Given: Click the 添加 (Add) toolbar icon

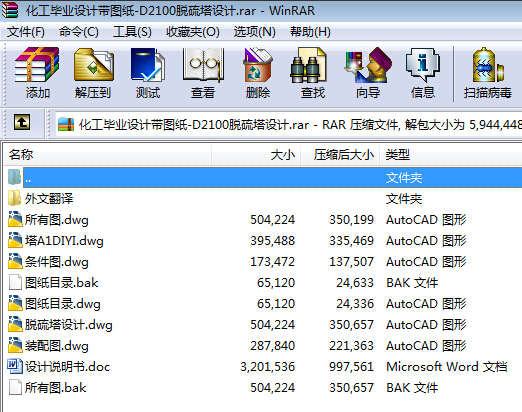Looking at the screenshot, I should click(37, 65).
